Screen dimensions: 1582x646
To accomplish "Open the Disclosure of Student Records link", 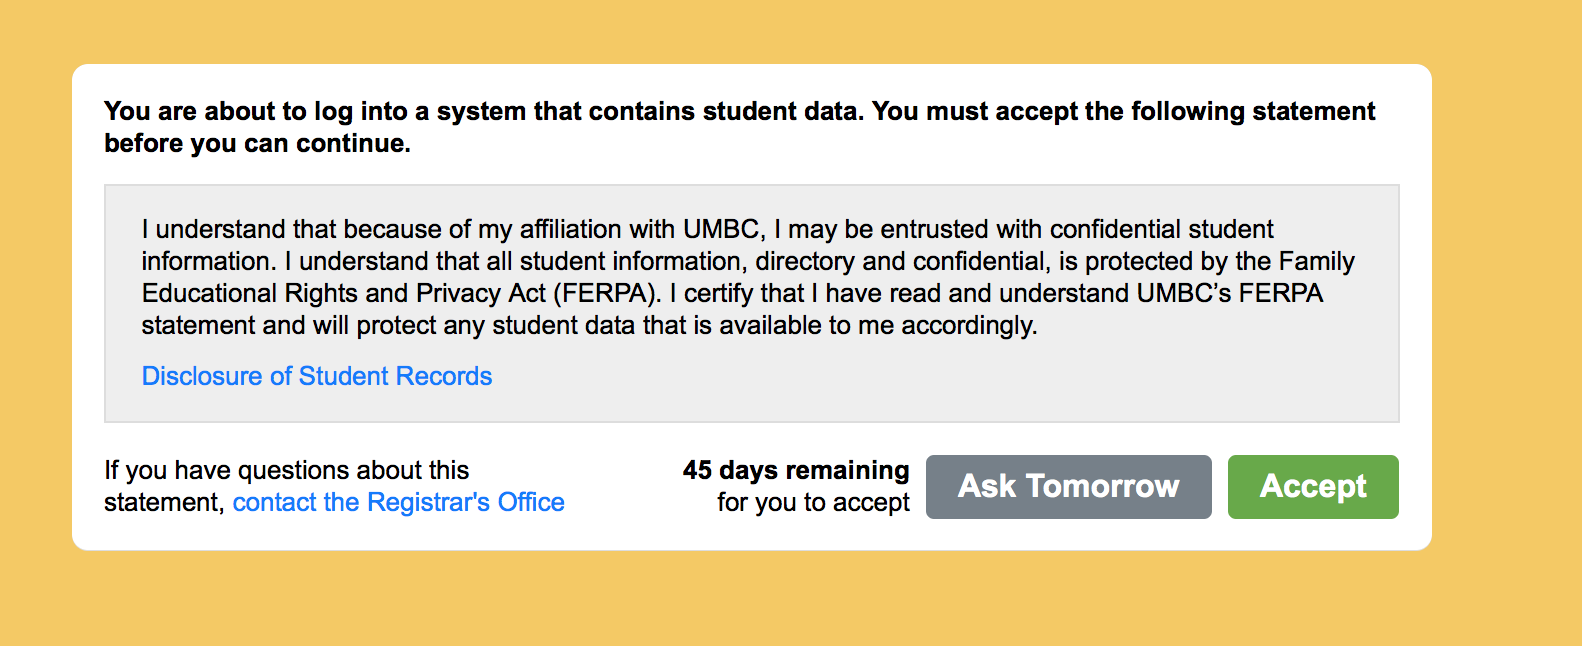I will point(317,376).
